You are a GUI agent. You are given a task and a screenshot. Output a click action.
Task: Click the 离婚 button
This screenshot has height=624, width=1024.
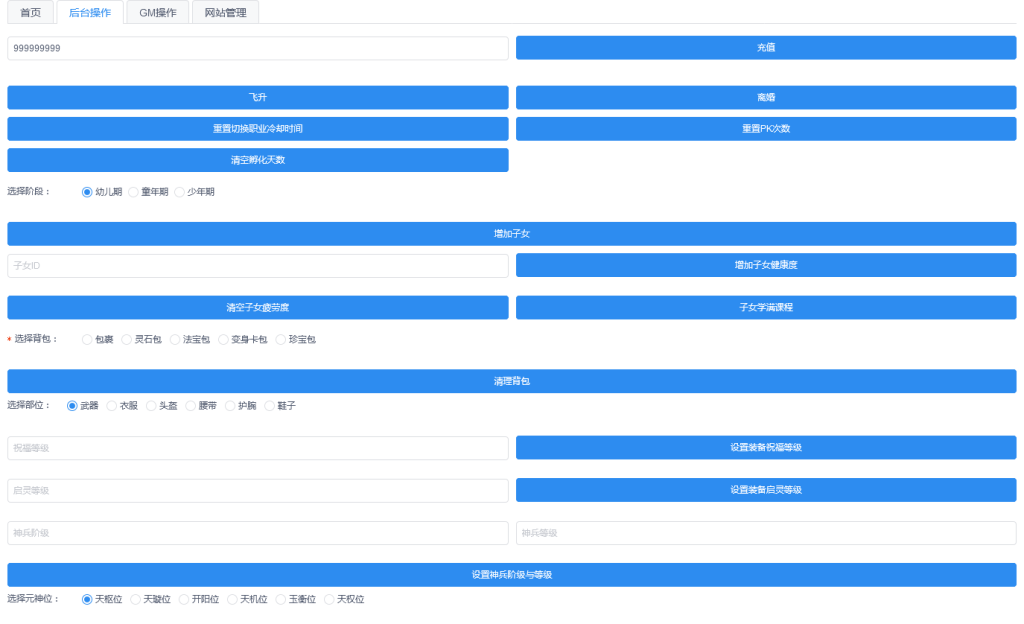coord(765,98)
